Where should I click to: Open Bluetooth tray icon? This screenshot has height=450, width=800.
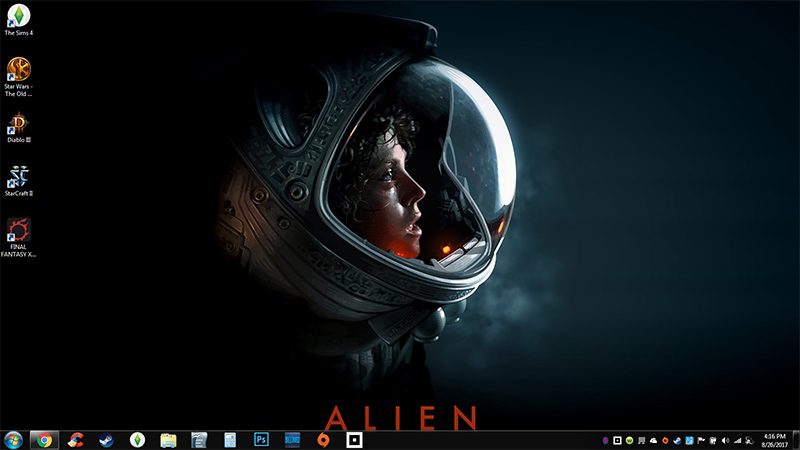pos(605,440)
